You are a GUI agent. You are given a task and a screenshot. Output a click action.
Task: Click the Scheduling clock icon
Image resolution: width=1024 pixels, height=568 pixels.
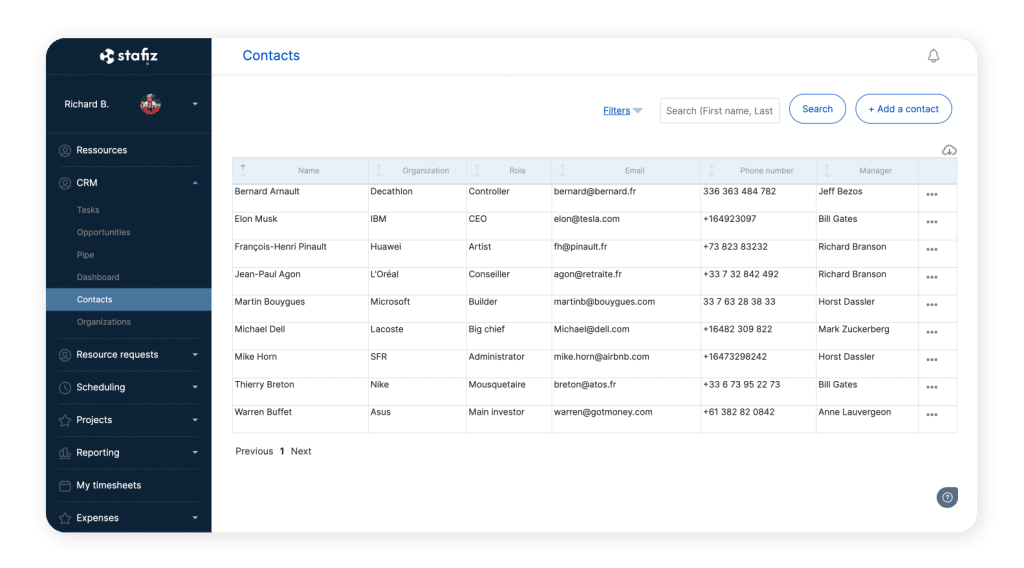[65, 387]
